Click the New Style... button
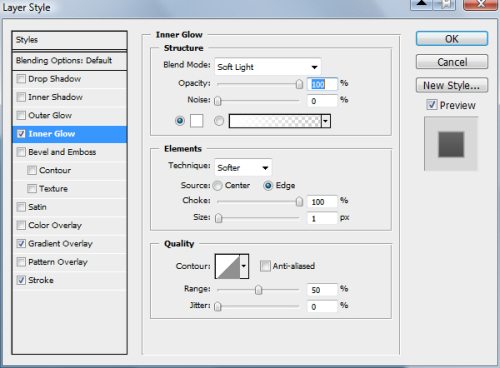 (452, 85)
